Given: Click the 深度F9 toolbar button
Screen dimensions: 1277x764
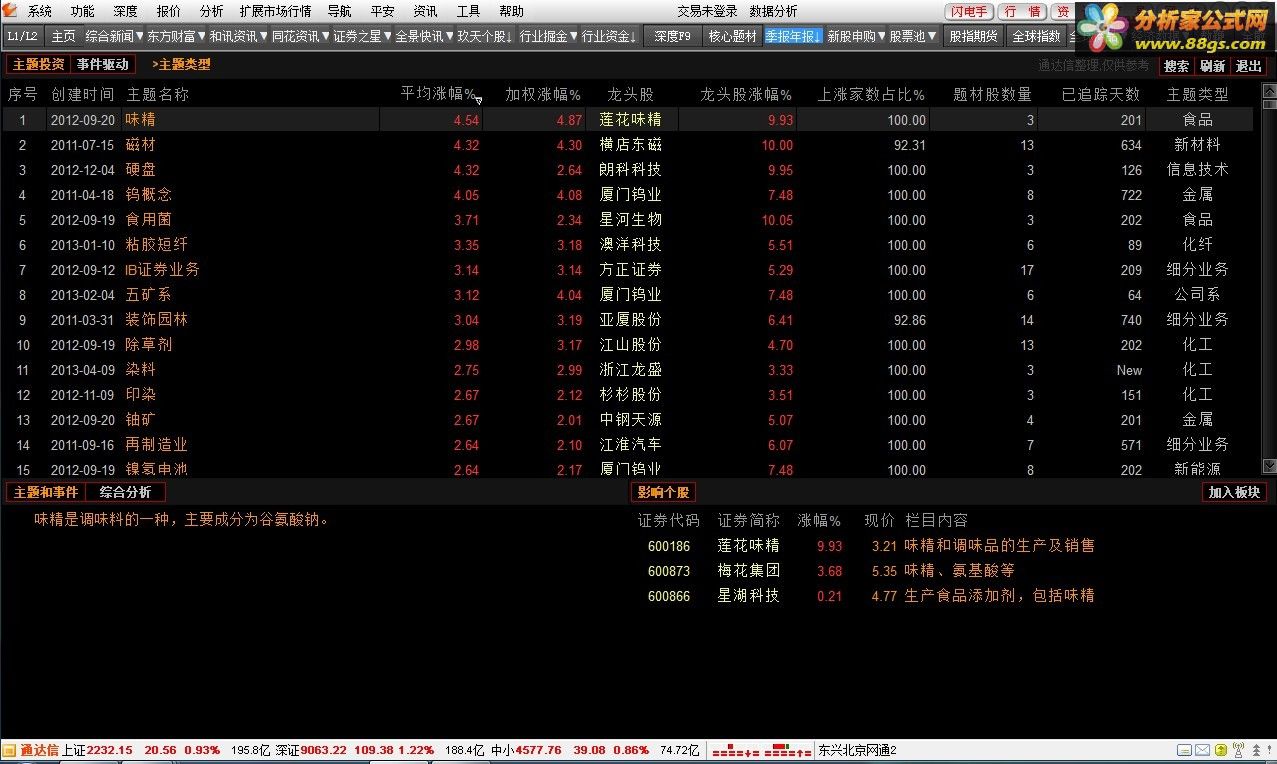Looking at the screenshot, I should [672, 36].
